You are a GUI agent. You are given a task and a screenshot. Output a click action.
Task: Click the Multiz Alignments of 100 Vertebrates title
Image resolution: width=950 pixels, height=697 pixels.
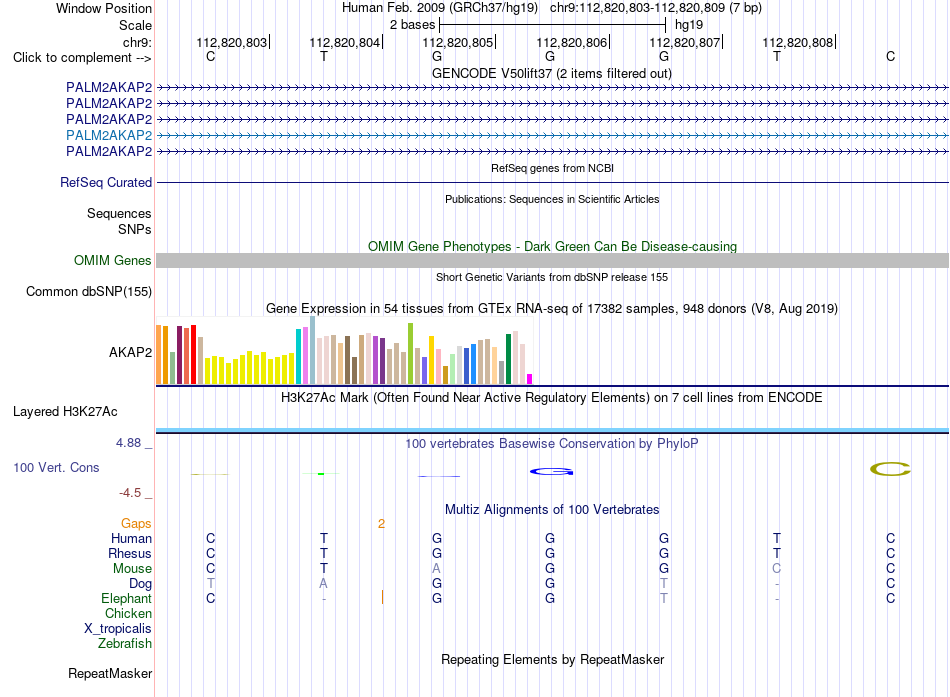(x=552, y=509)
